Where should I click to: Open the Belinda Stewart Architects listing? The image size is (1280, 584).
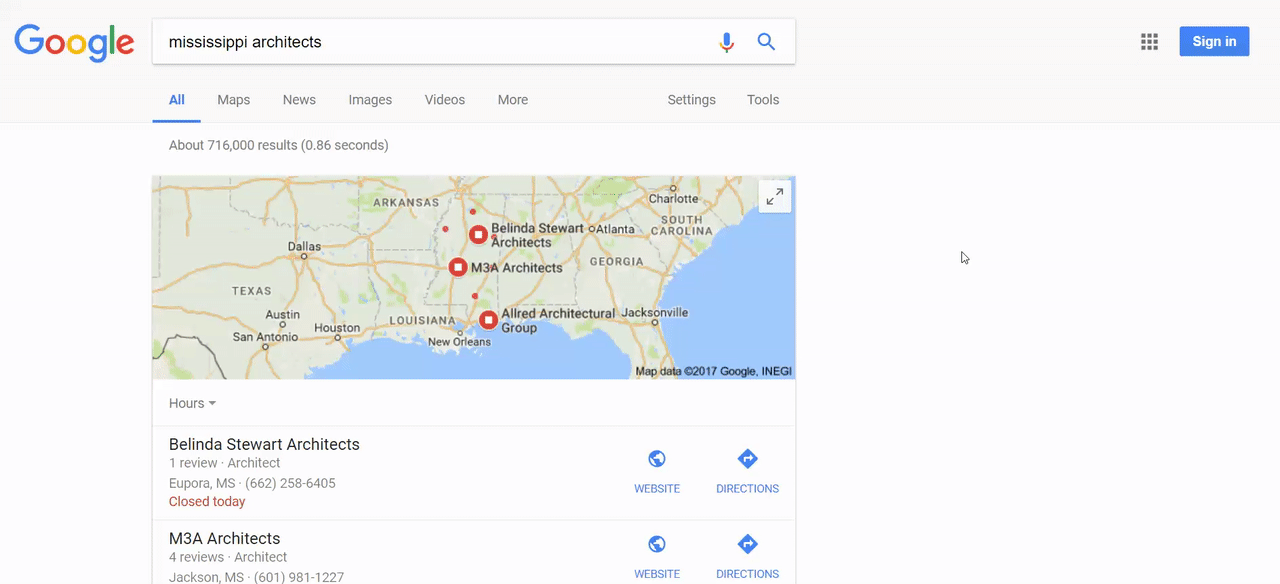[x=264, y=445]
